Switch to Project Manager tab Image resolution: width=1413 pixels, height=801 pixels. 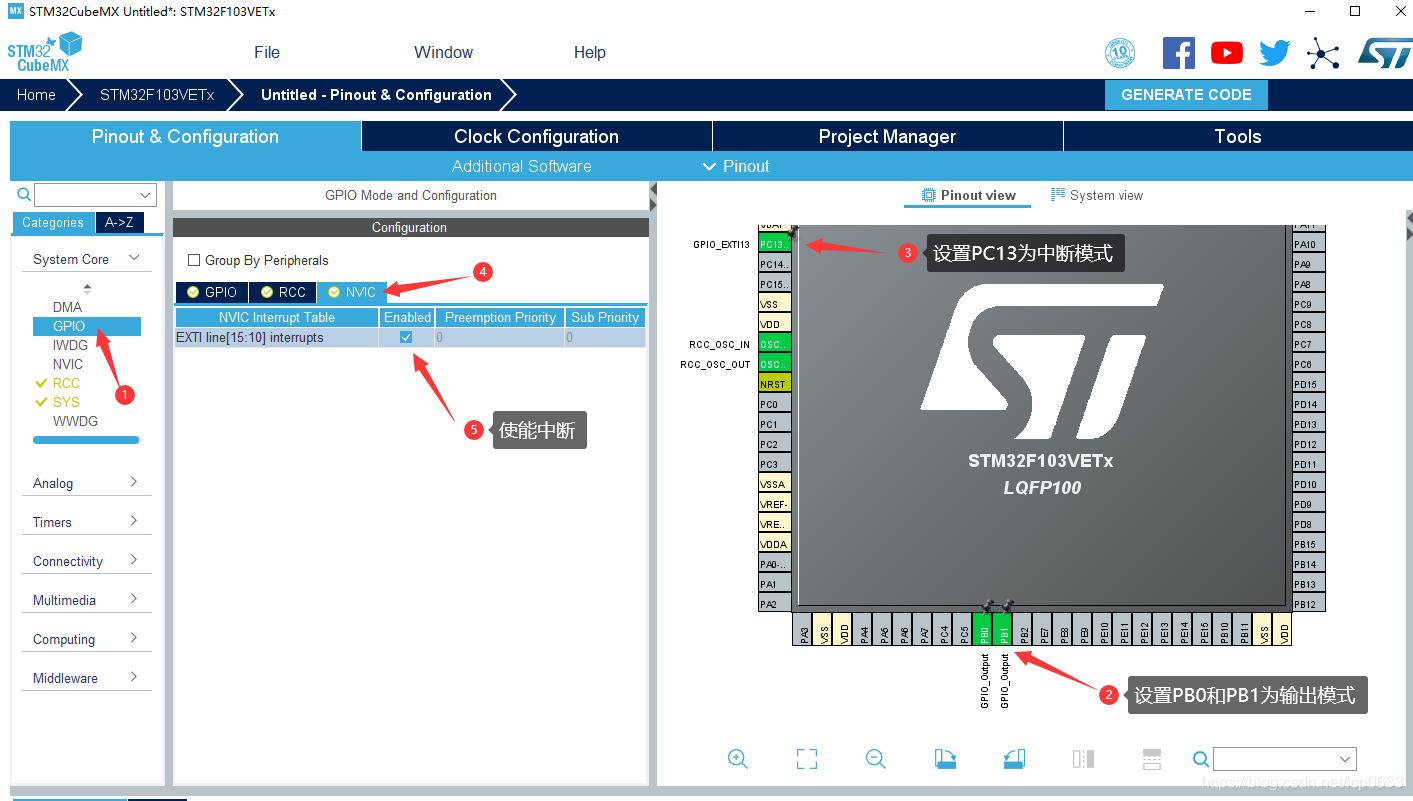coord(888,137)
